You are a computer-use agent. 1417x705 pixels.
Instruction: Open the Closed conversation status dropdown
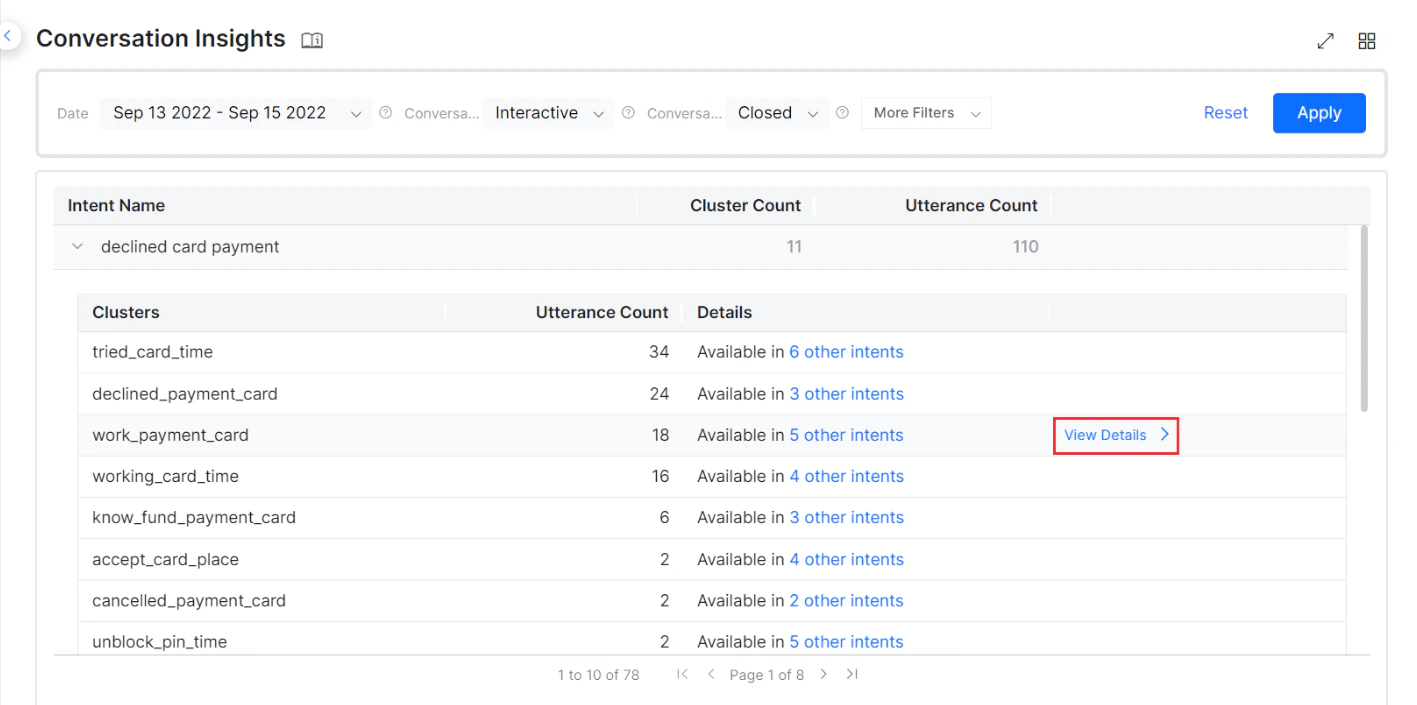(x=776, y=113)
